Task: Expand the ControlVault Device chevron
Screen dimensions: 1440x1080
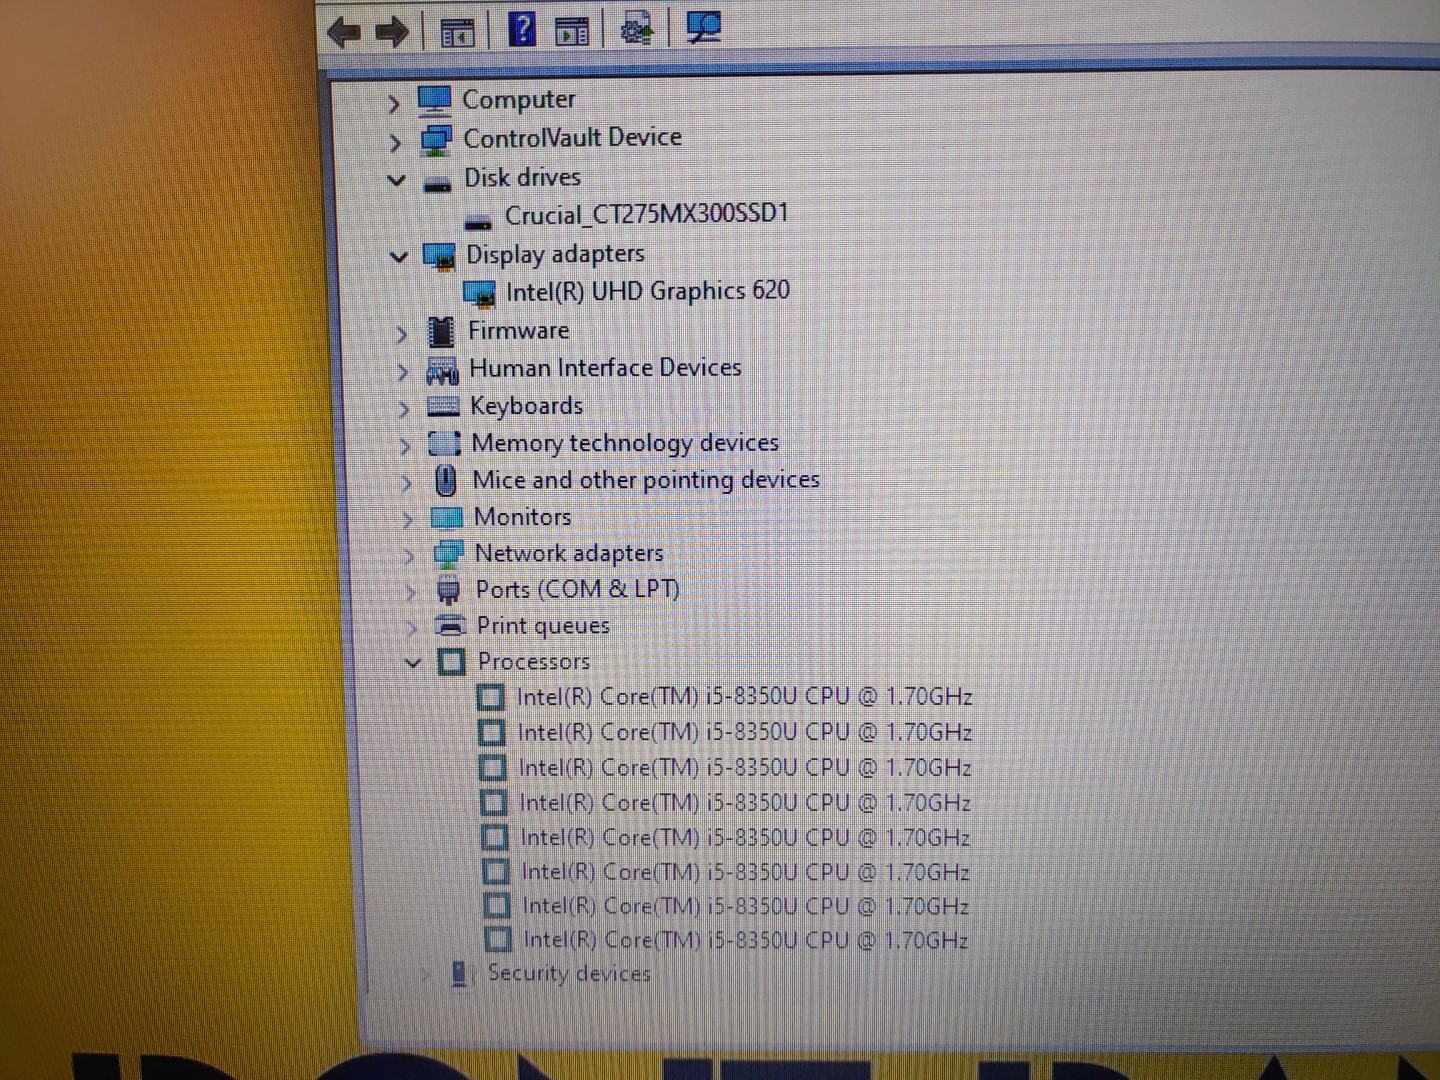Action: (396, 143)
